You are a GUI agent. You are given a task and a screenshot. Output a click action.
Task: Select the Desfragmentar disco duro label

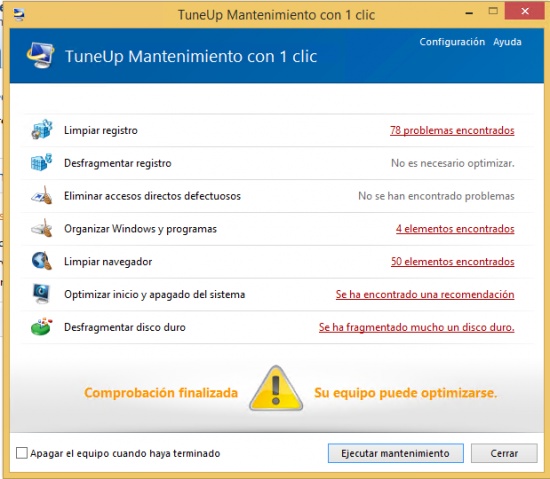tap(125, 327)
